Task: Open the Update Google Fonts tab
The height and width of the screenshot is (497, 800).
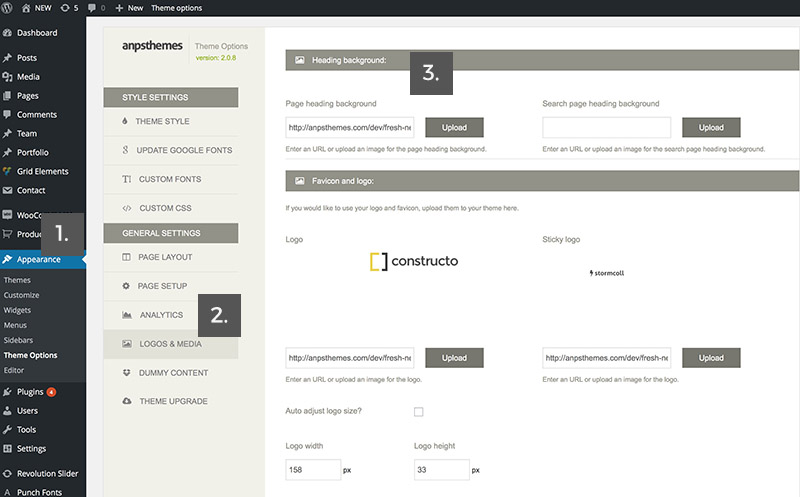Action: pos(171,150)
